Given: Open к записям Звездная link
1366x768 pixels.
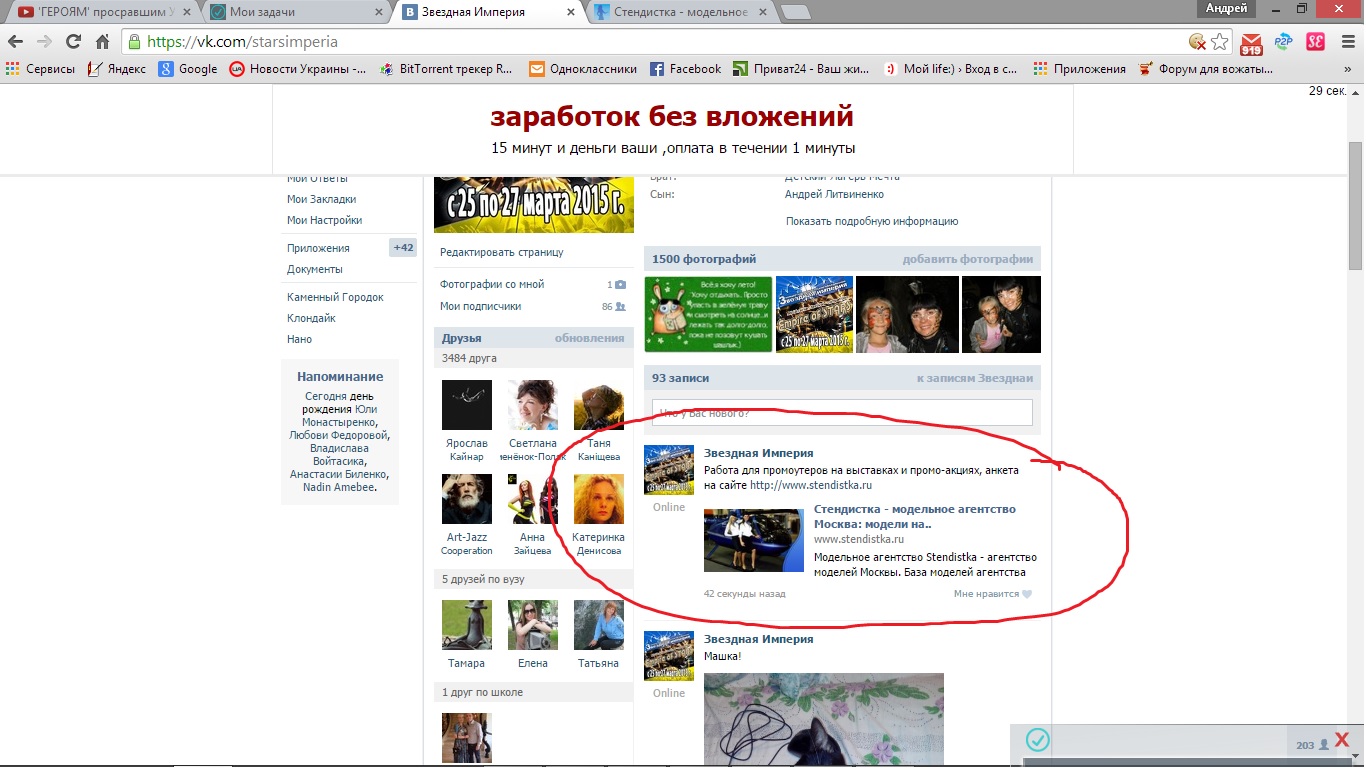Looking at the screenshot, I should click(x=975, y=378).
